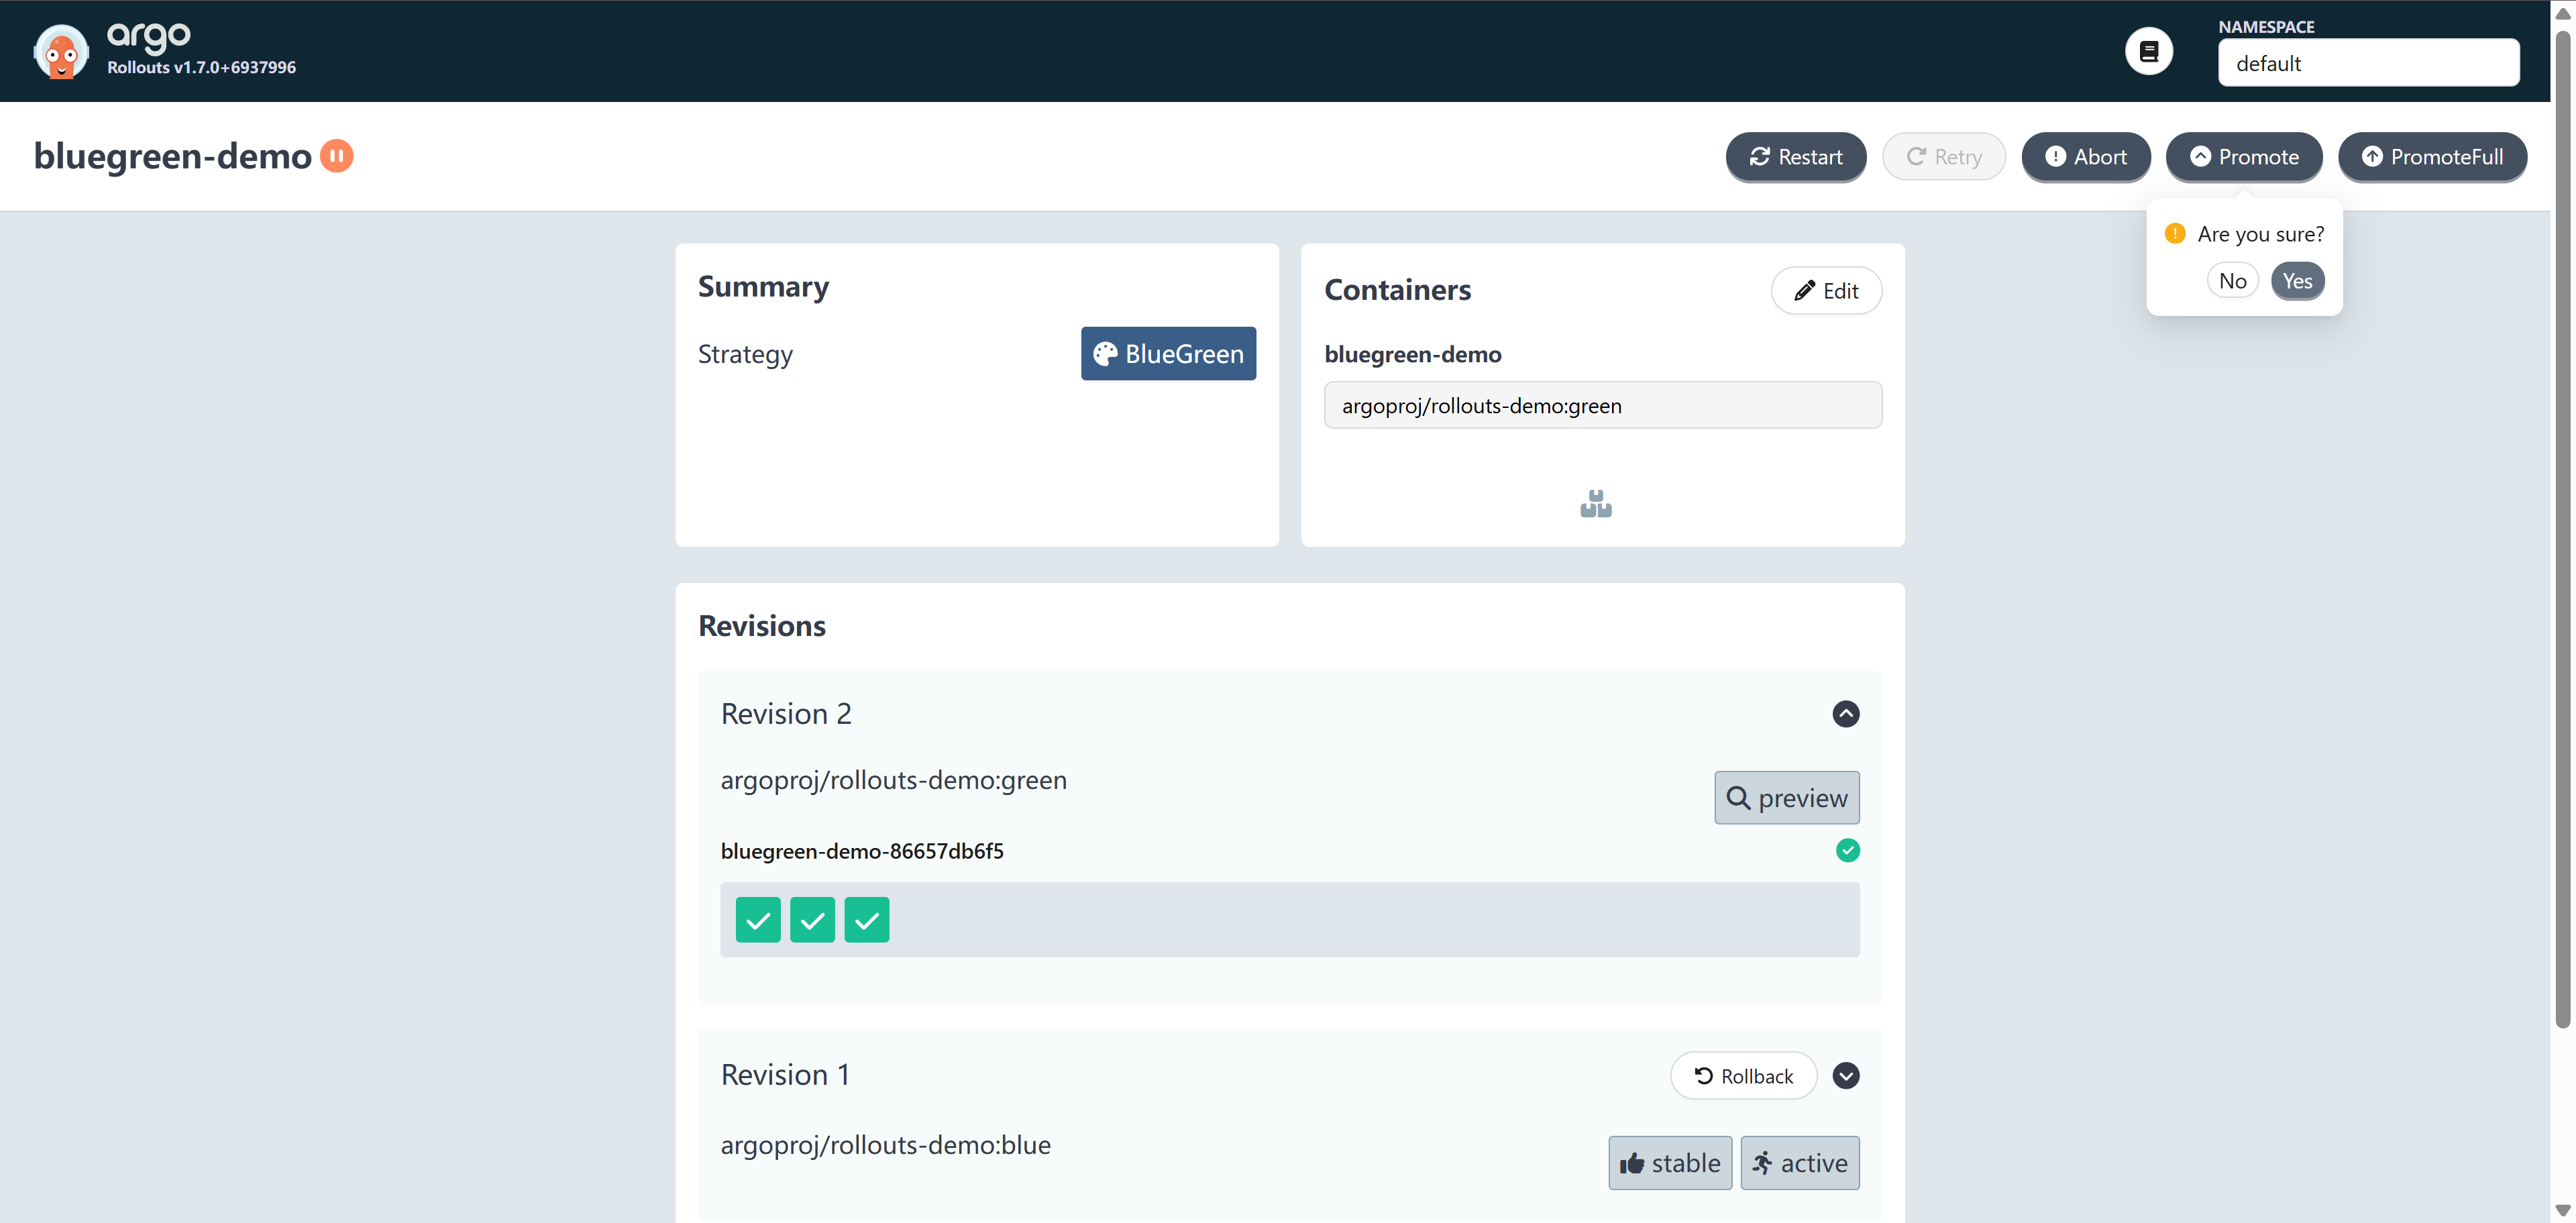Screen dimensions: 2576x1223
Task: Open the documentation book icon
Action: click(2148, 51)
